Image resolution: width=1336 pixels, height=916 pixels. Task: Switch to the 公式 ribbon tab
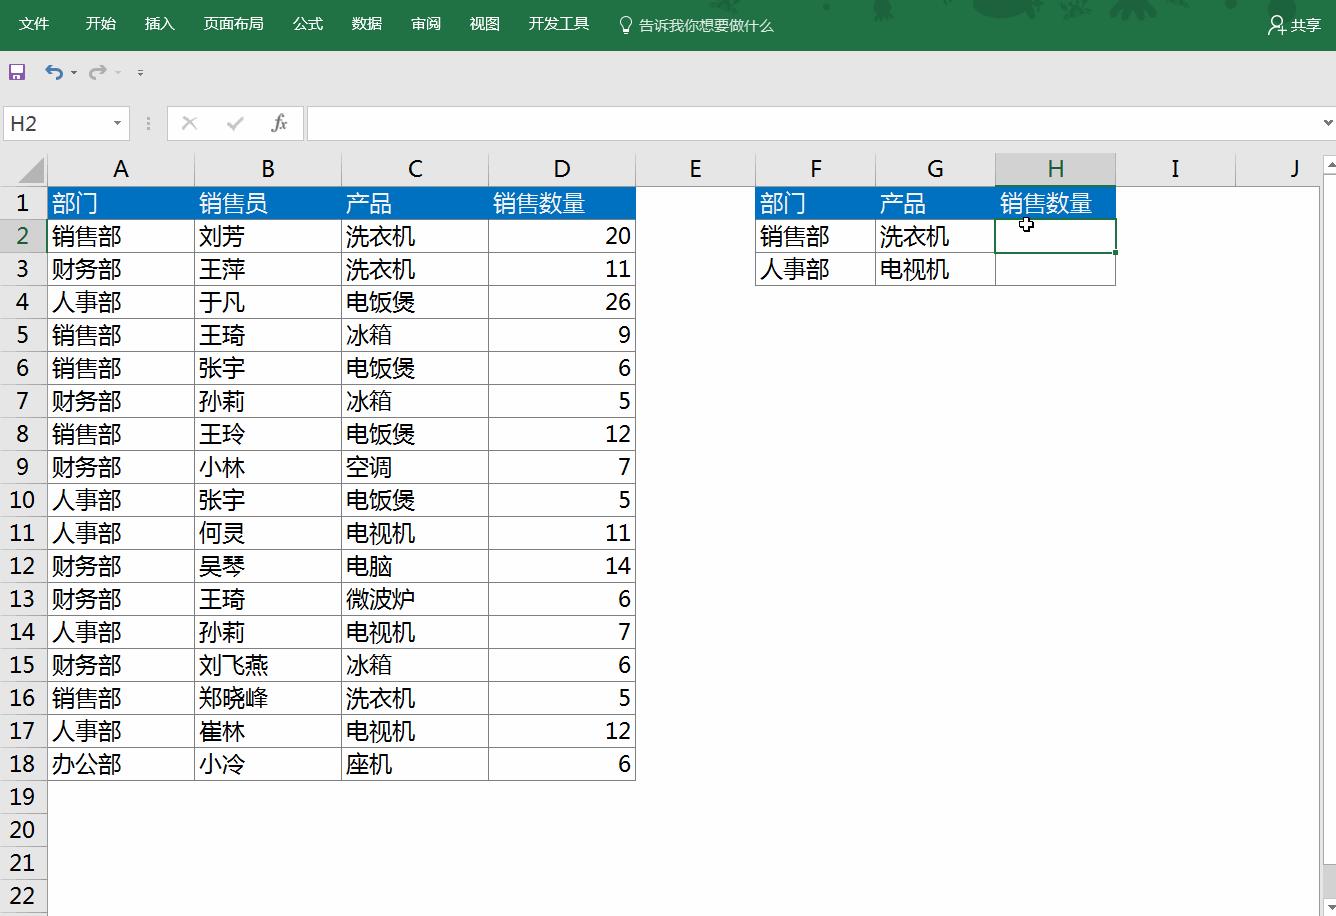[307, 22]
